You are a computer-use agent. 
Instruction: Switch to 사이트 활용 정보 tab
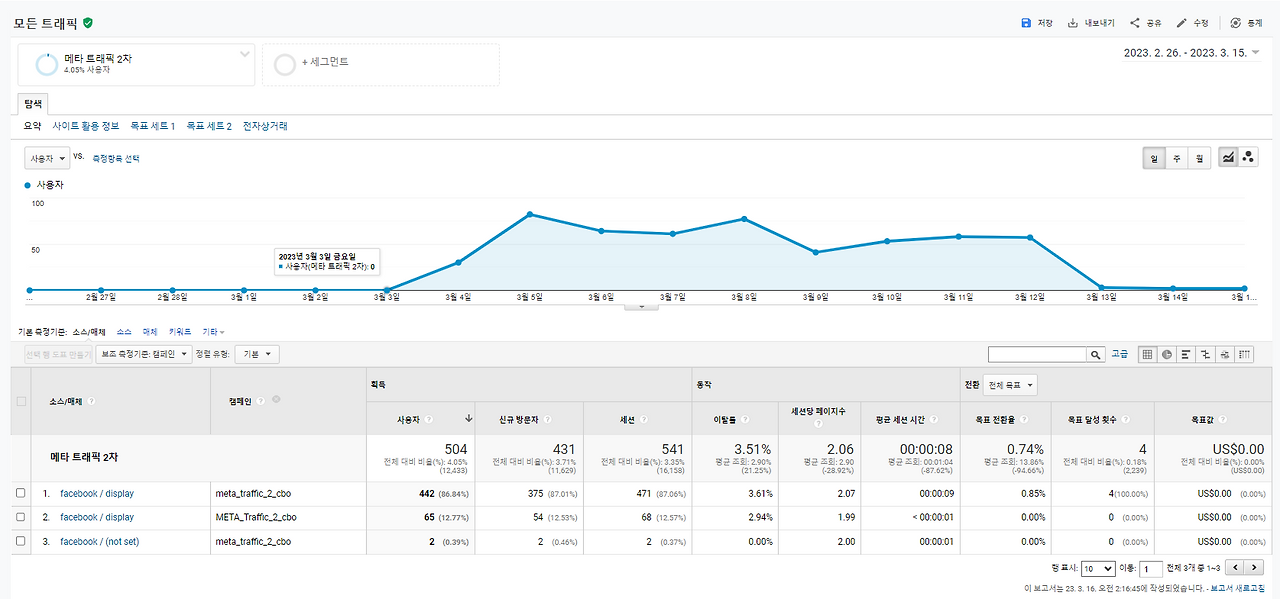(86, 126)
